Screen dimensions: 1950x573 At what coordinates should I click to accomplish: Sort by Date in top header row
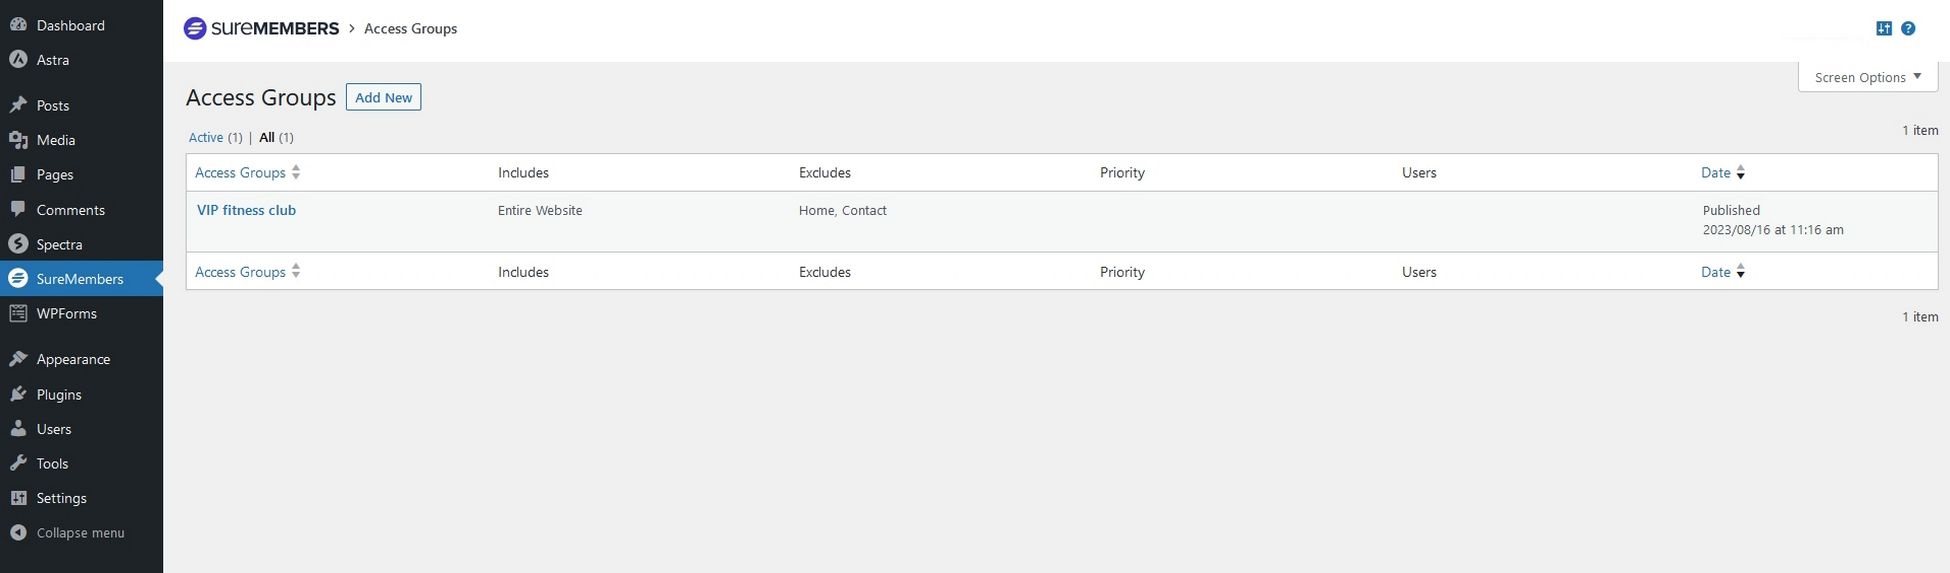[1716, 173]
